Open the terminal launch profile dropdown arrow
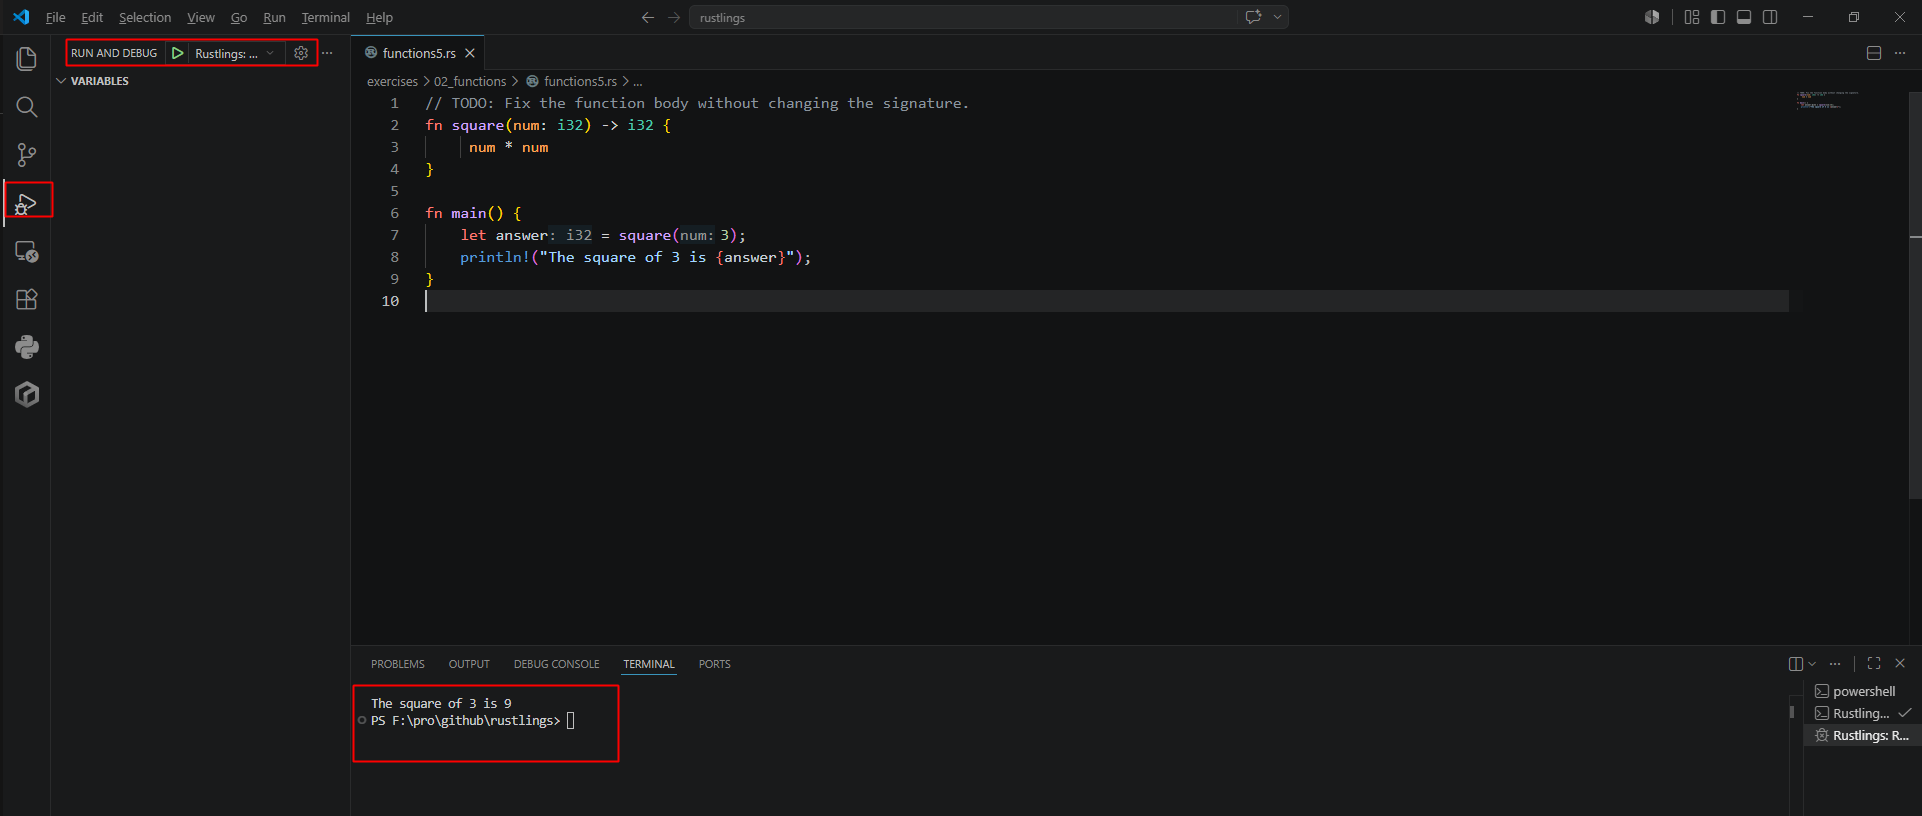Image resolution: width=1922 pixels, height=816 pixels. [x=1812, y=664]
